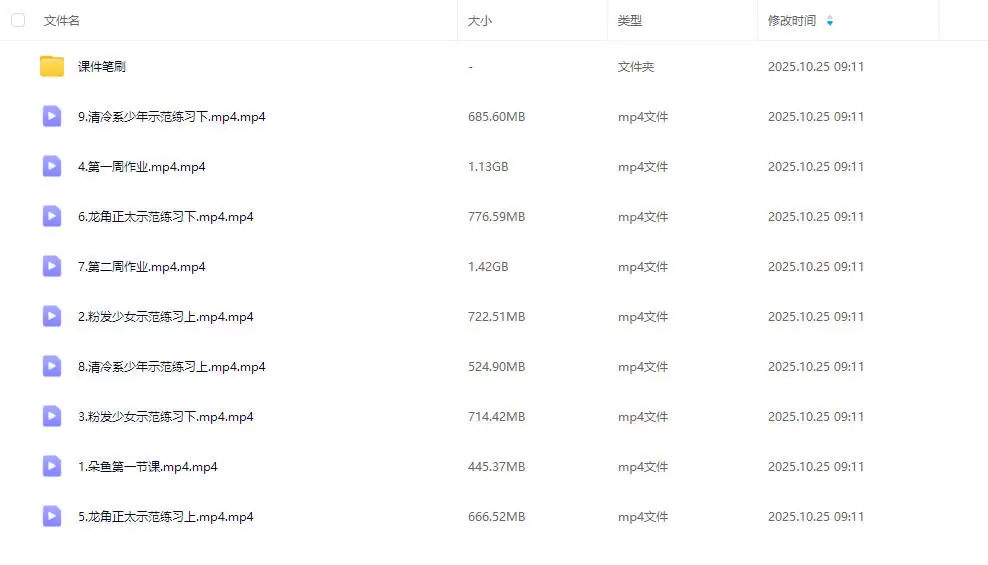Click the 修改时间 column header text
Viewport: 988px width, 565px height.
[x=791, y=21]
